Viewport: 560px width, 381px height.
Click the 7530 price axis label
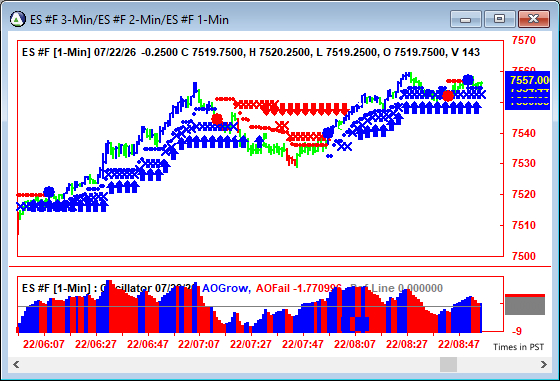(x=524, y=163)
